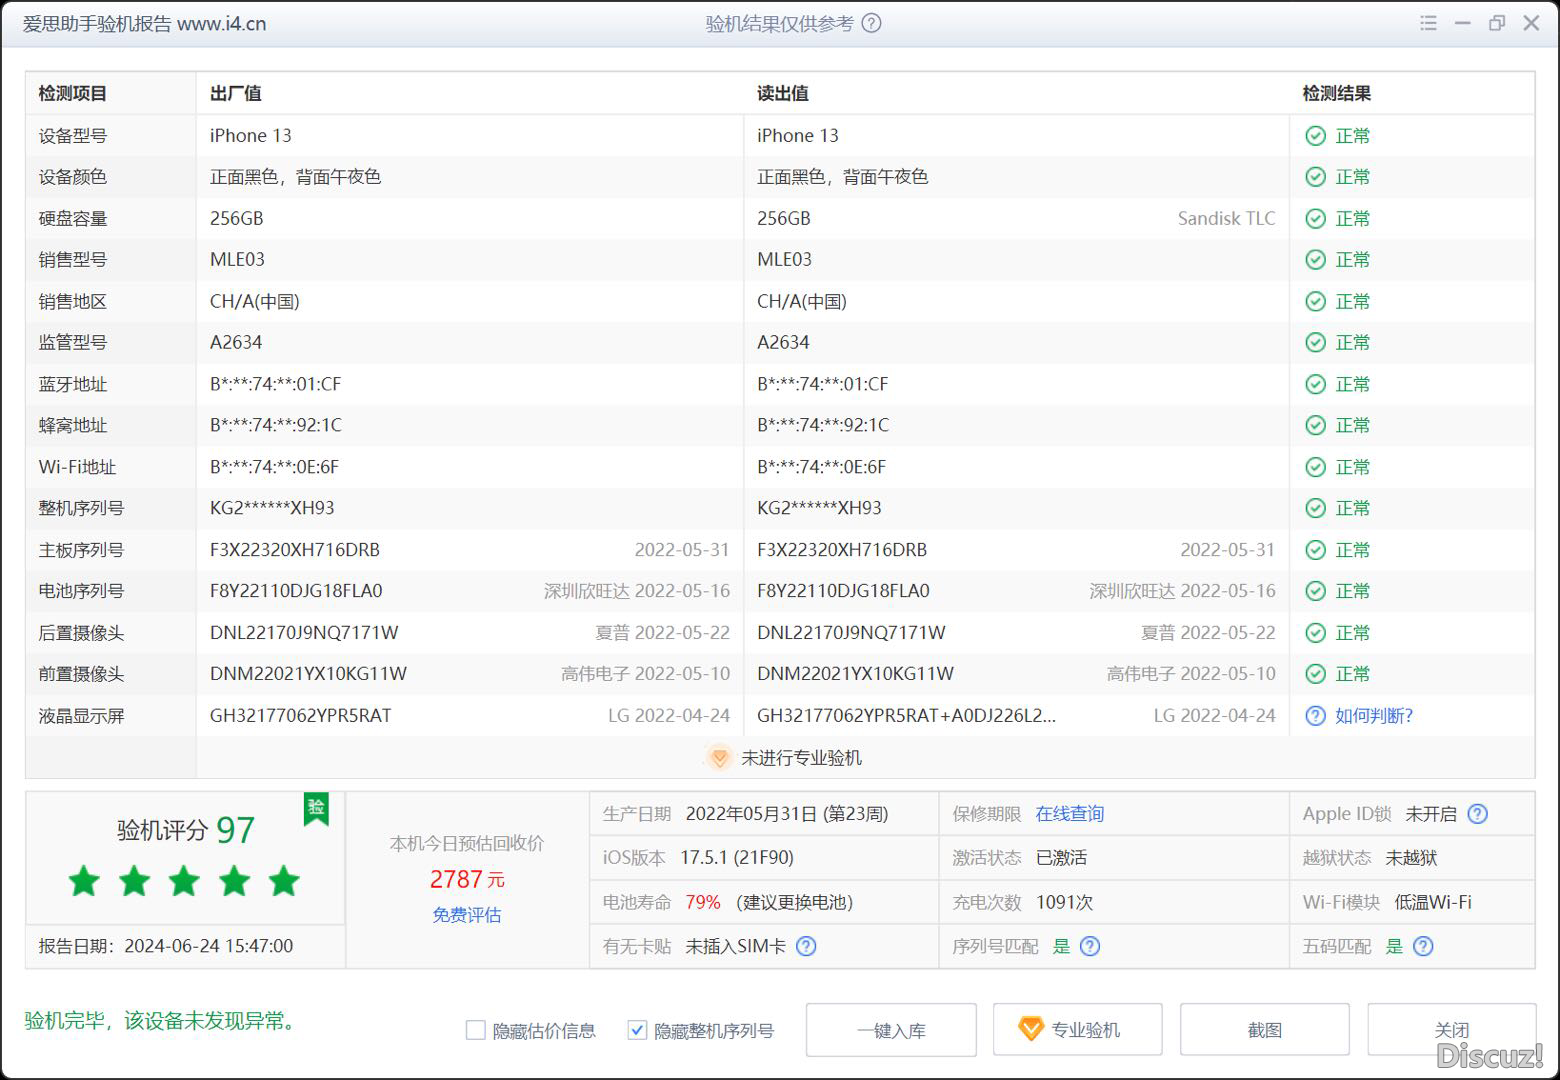
Task: Enable the 隐藏估价信息 checkbox
Action: [476, 1030]
